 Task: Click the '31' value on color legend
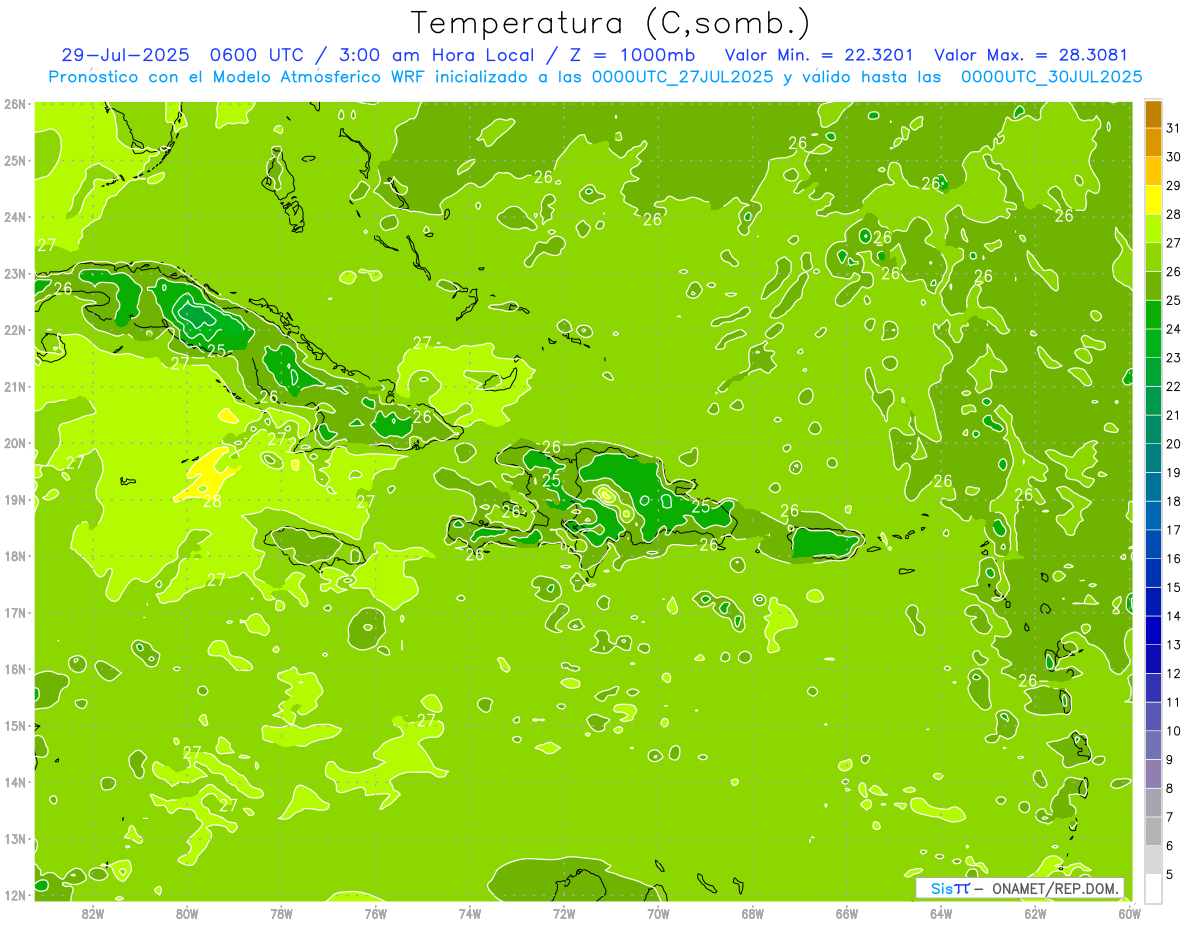(x=1174, y=127)
